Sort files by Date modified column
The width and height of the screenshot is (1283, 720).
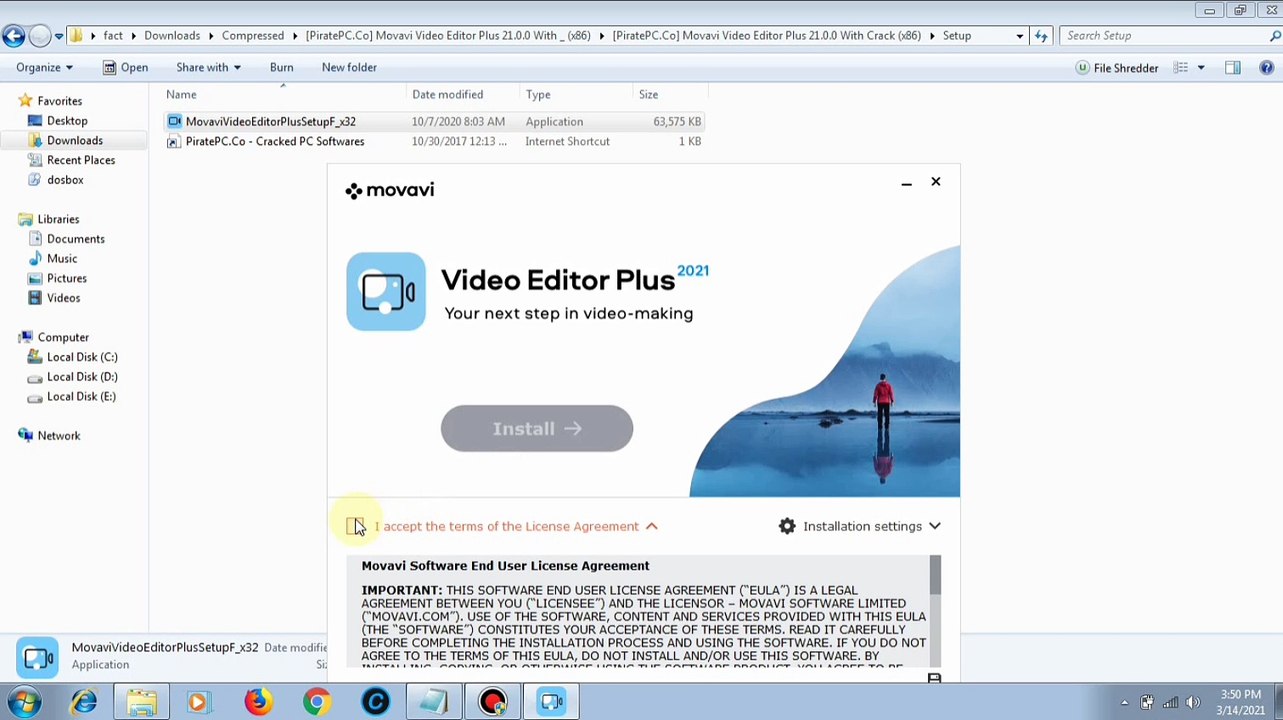coord(447,94)
